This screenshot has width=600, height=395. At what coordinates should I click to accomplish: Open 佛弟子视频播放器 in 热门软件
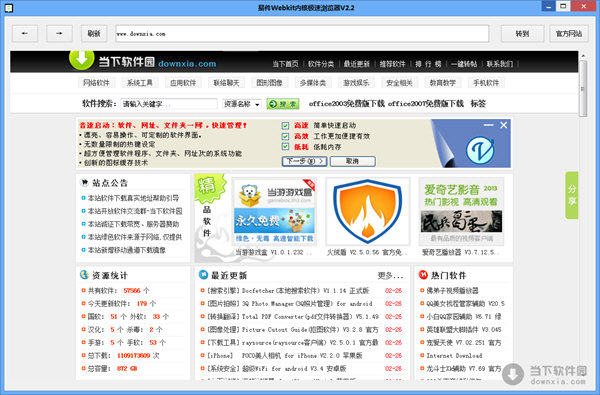(452, 291)
